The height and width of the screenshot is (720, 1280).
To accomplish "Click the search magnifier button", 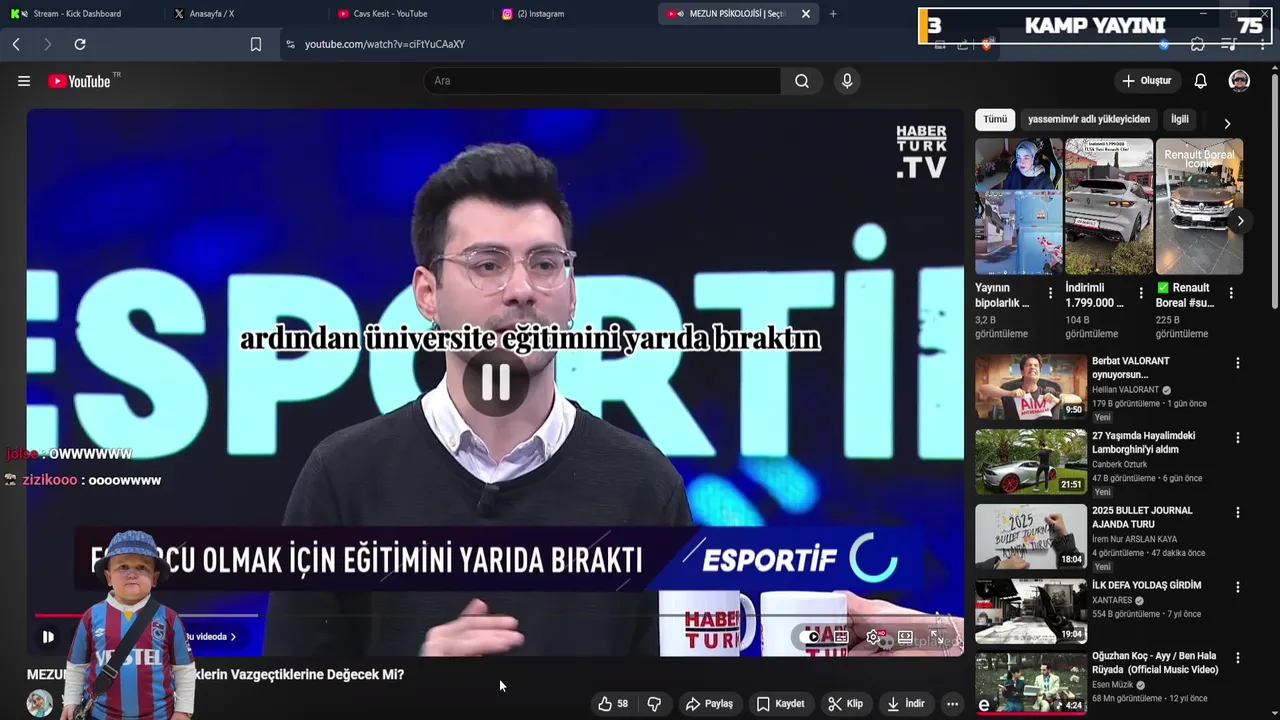I will [x=802, y=81].
